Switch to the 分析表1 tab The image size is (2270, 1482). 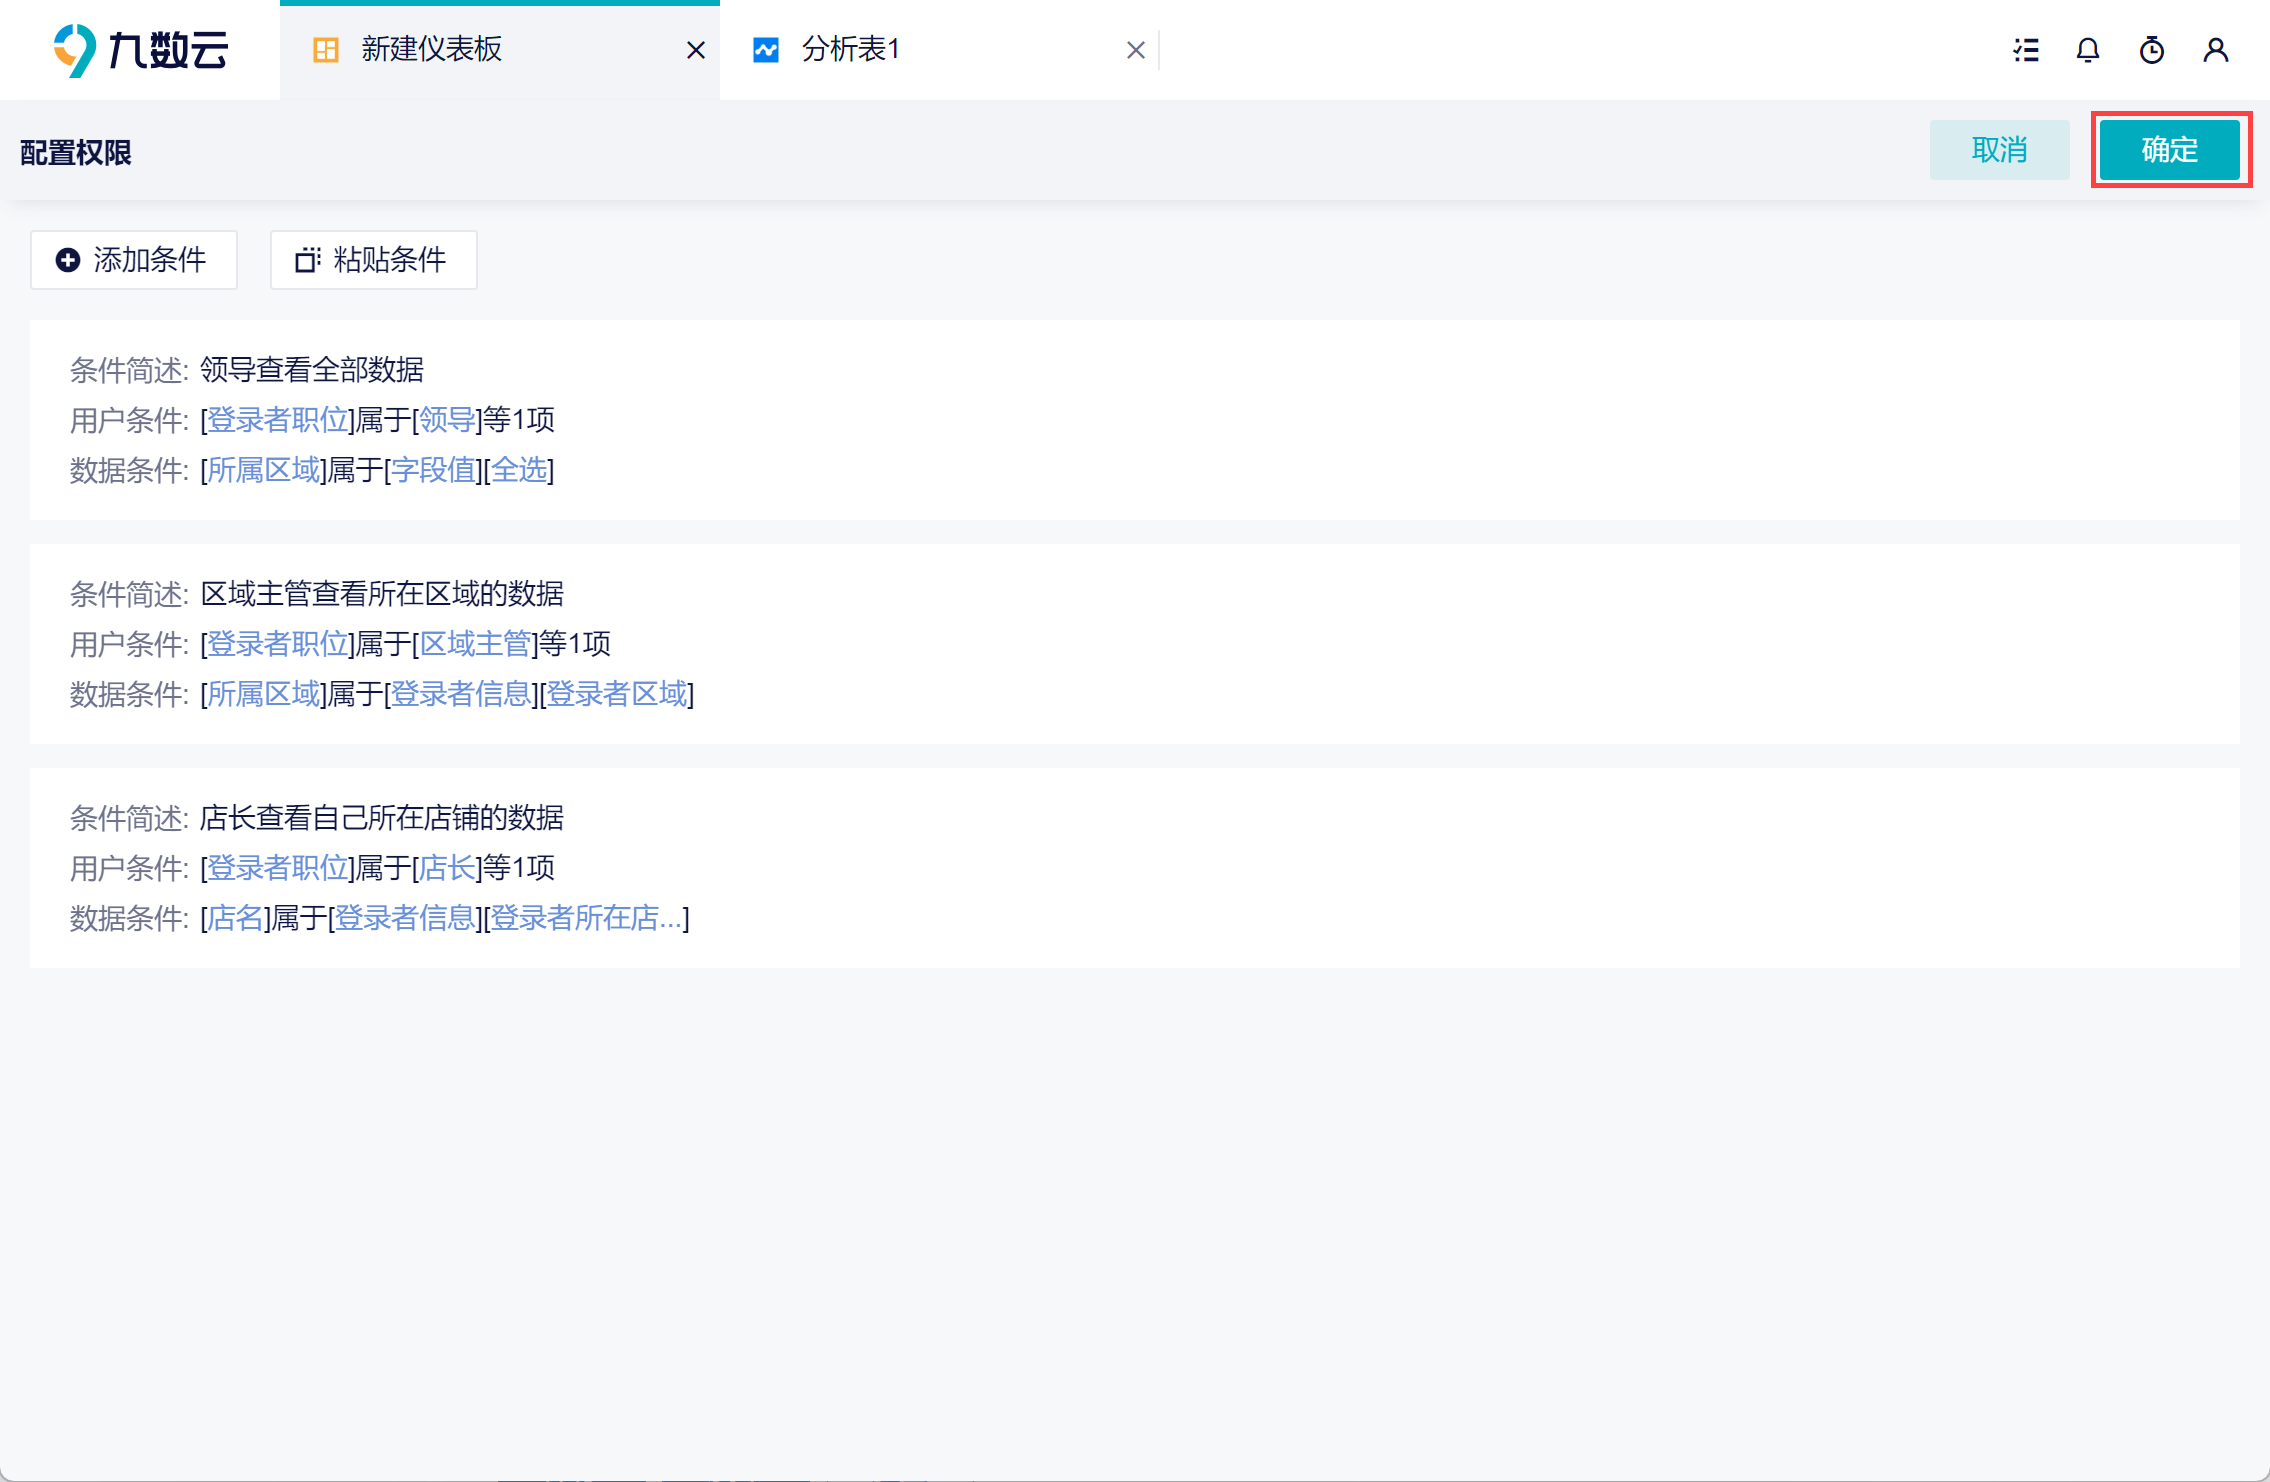click(x=850, y=50)
